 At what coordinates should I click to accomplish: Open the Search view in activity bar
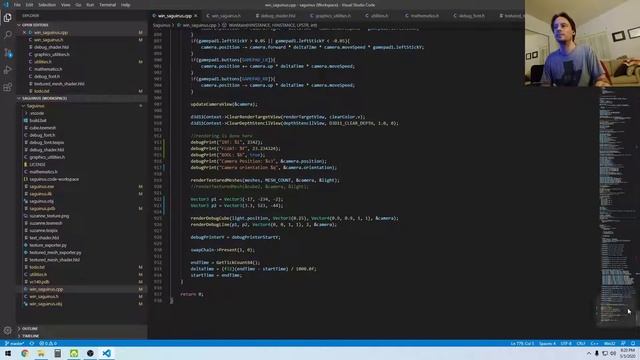(x=7, y=35)
